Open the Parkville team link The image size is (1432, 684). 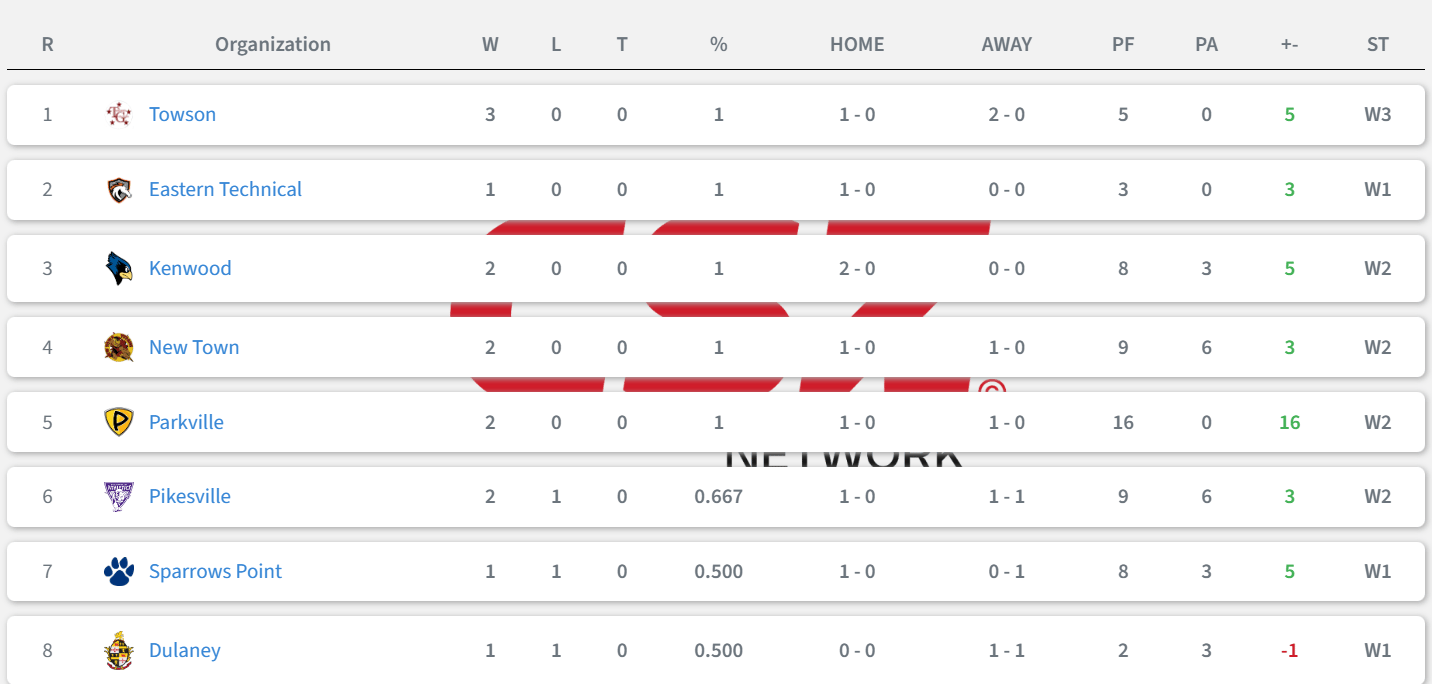click(186, 422)
